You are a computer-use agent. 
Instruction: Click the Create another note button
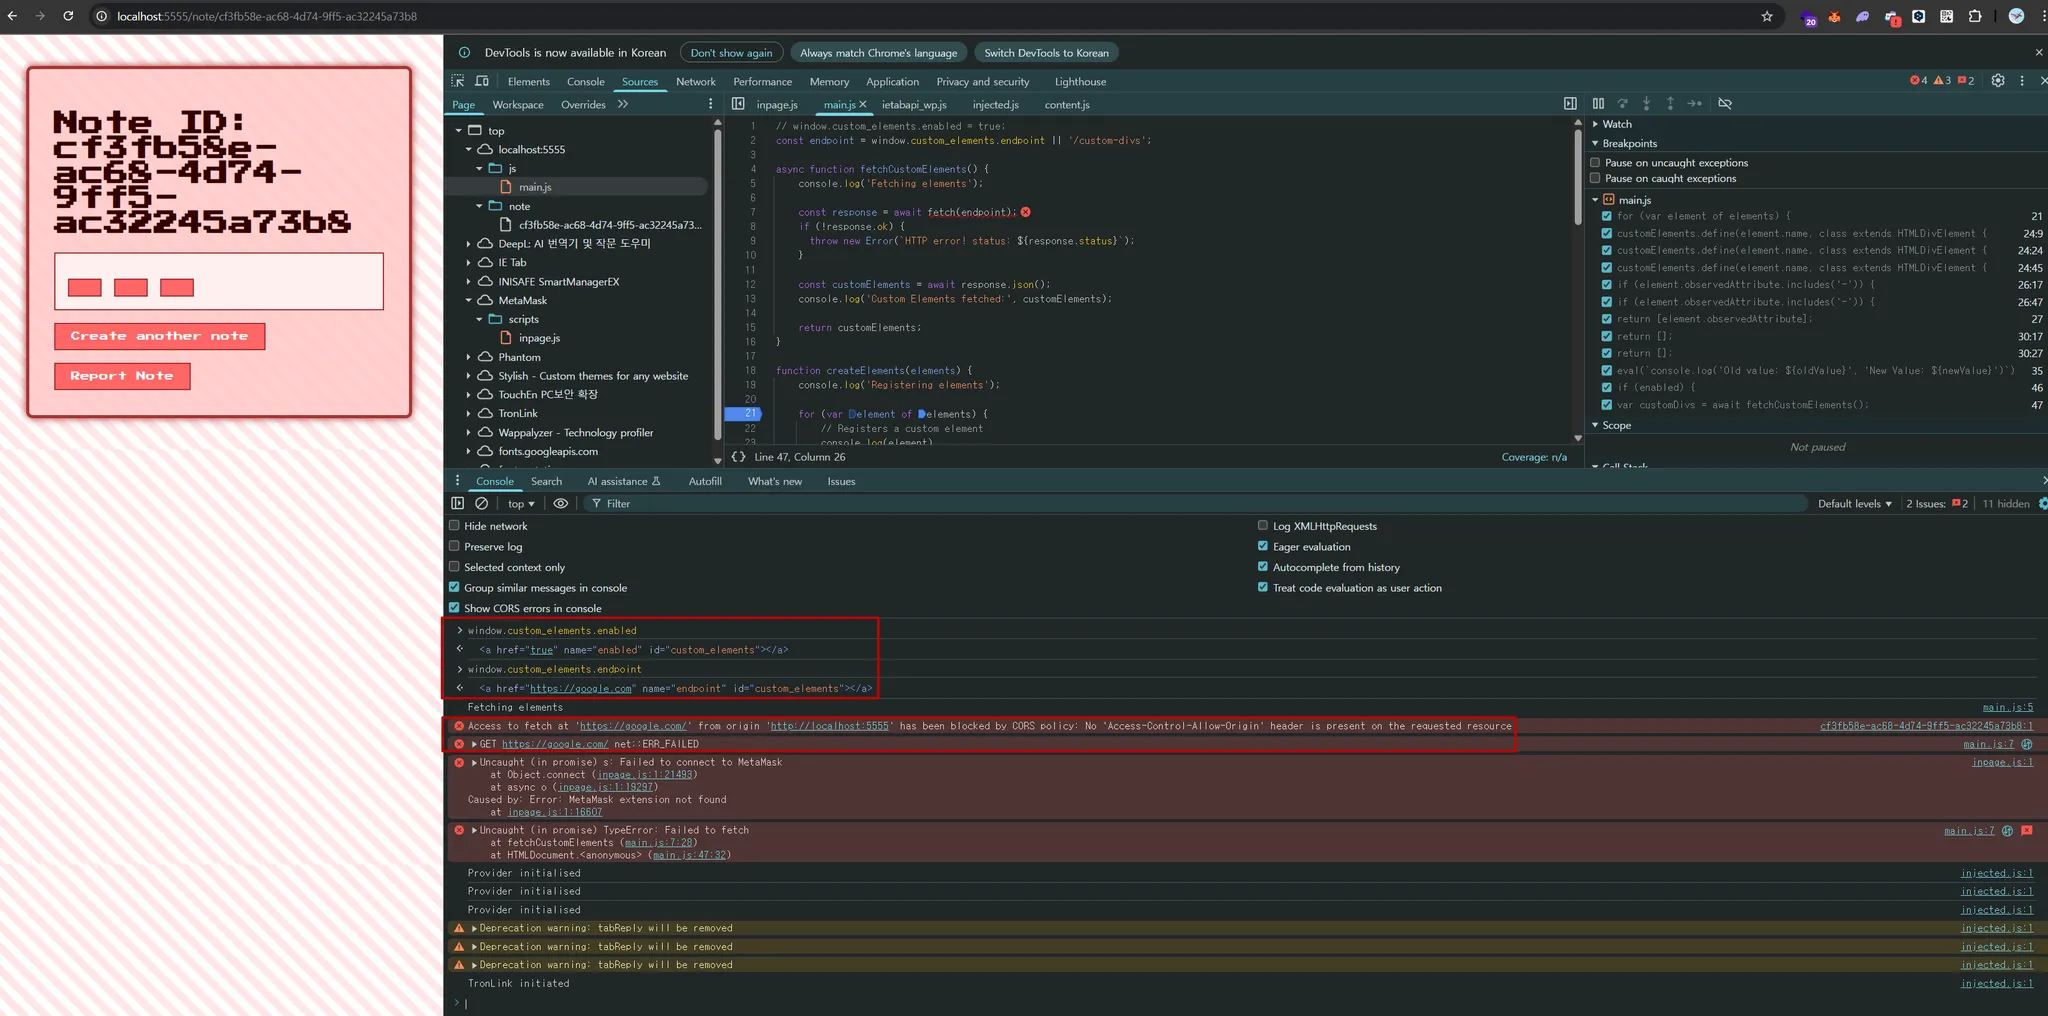click(x=160, y=336)
